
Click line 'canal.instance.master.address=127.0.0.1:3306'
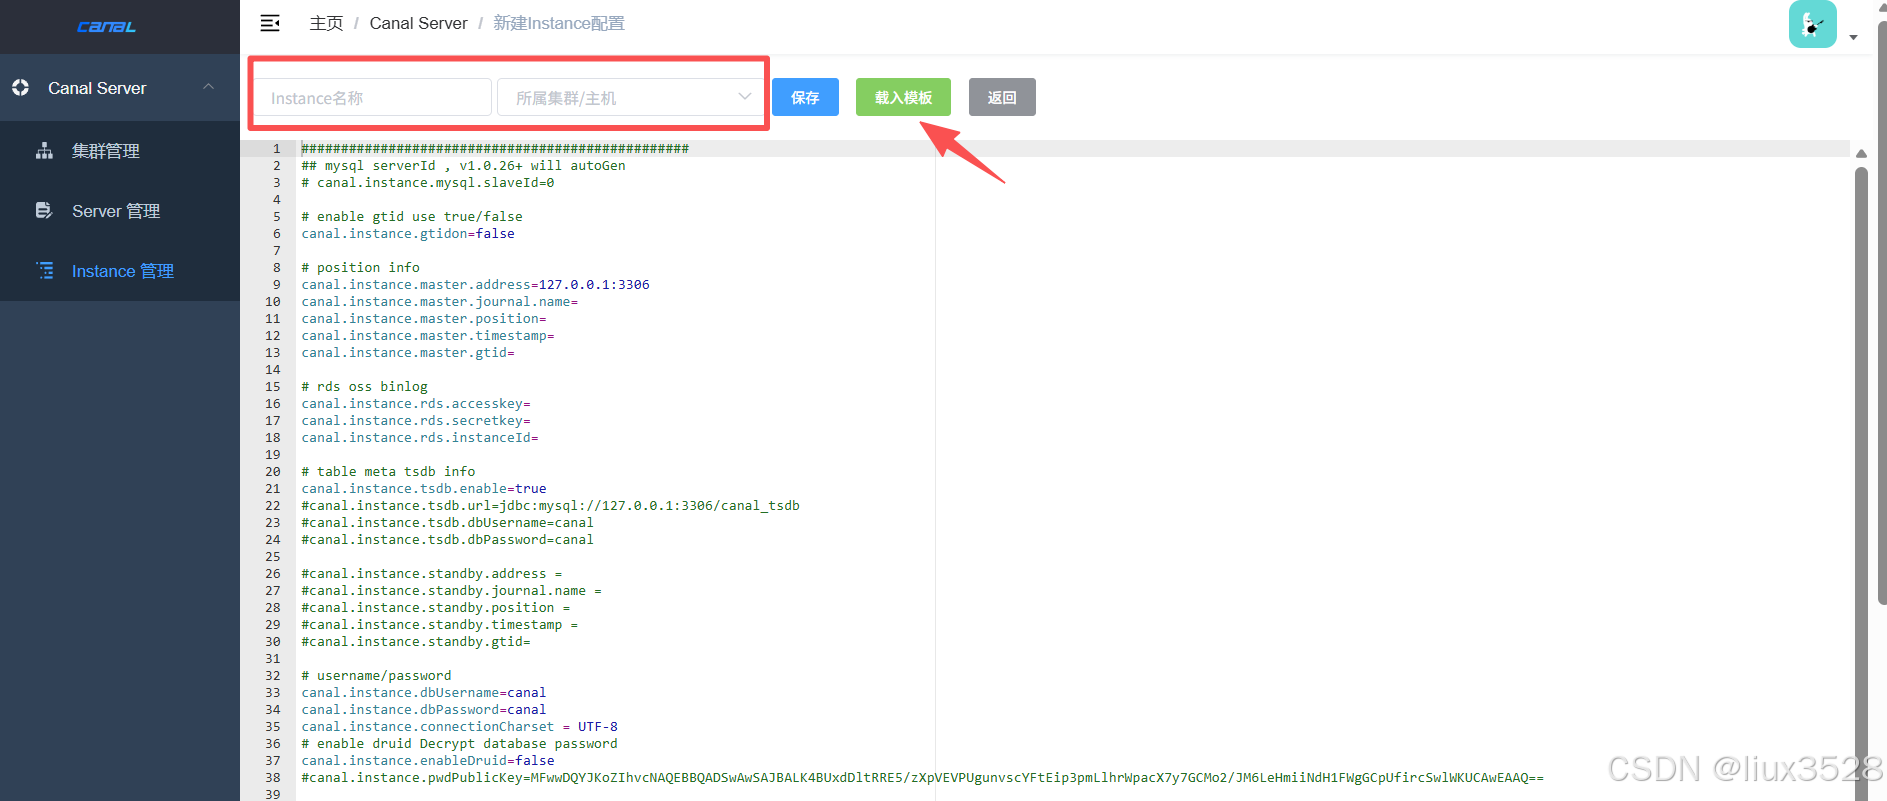click(x=475, y=284)
